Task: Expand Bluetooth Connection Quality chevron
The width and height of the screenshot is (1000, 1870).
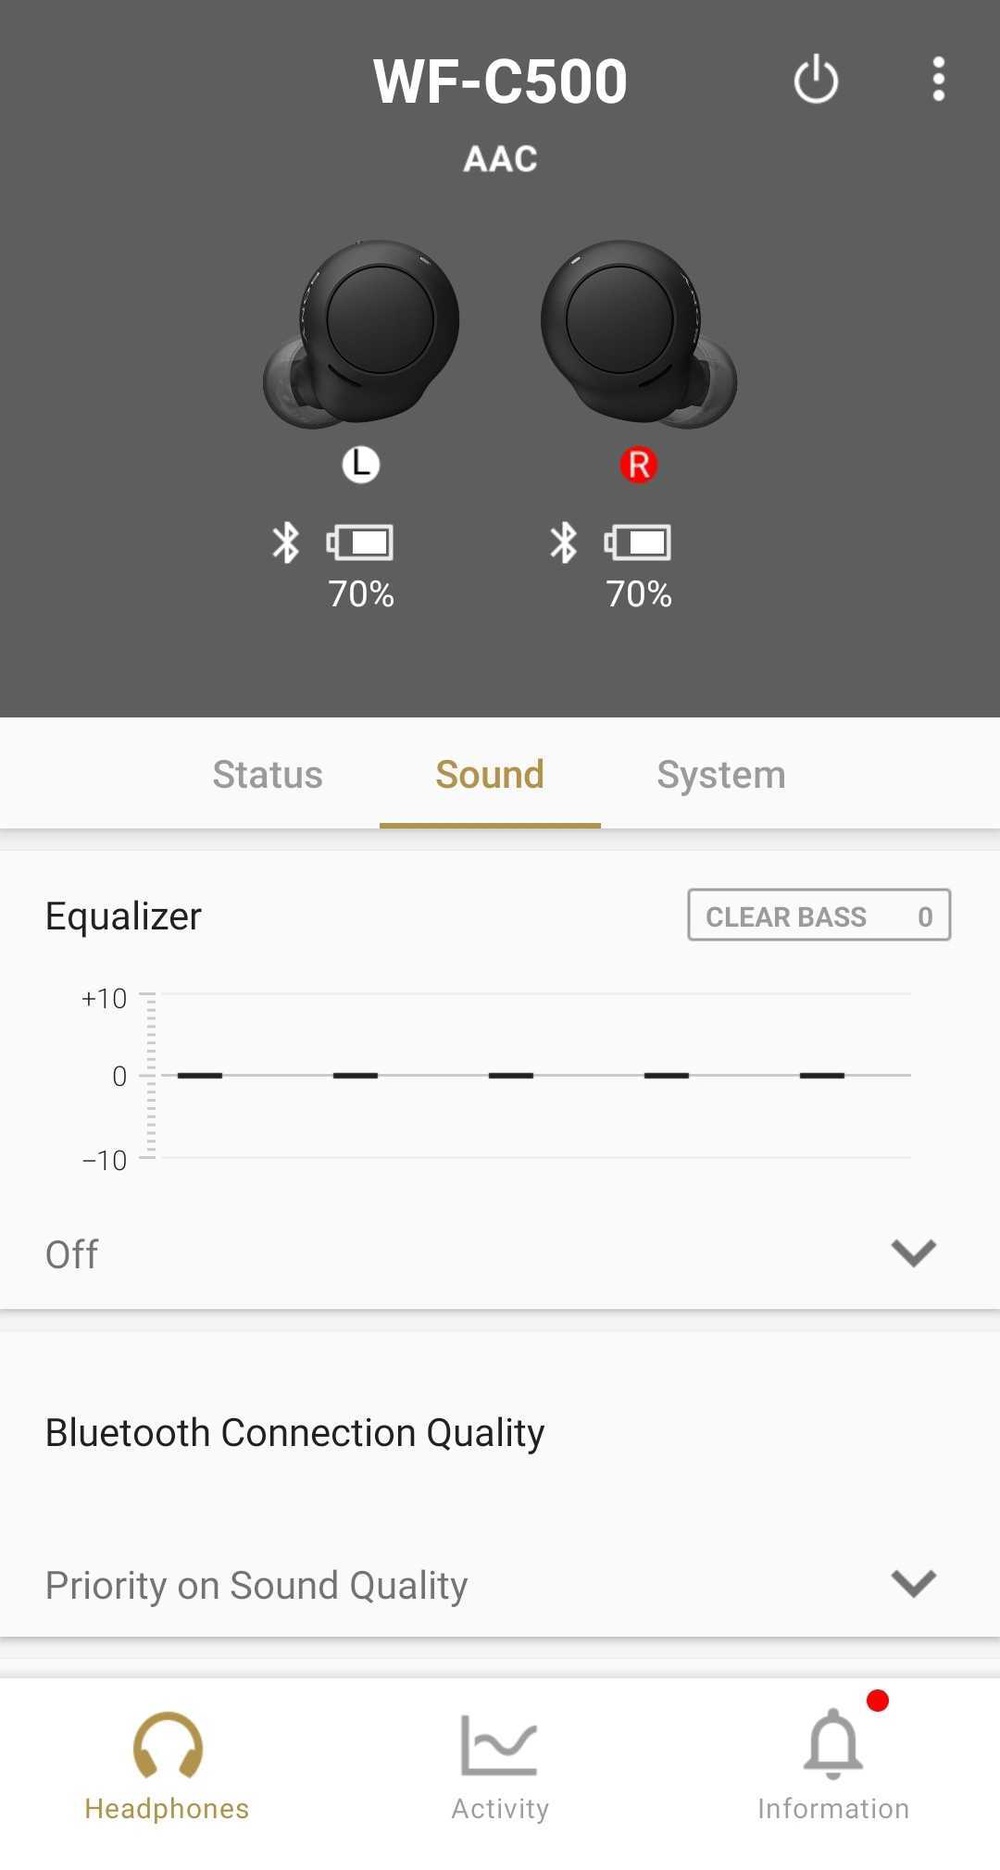Action: coord(913,1583)
